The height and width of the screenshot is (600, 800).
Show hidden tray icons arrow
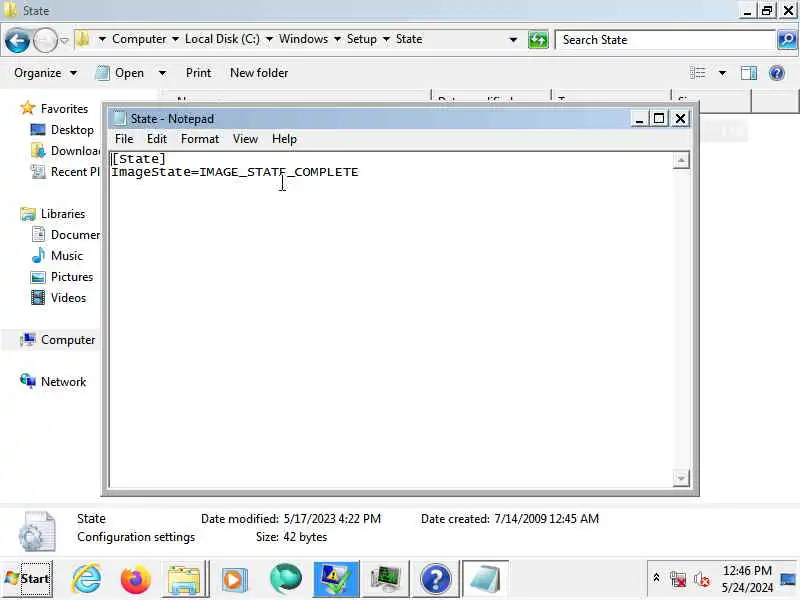[656, 577]
